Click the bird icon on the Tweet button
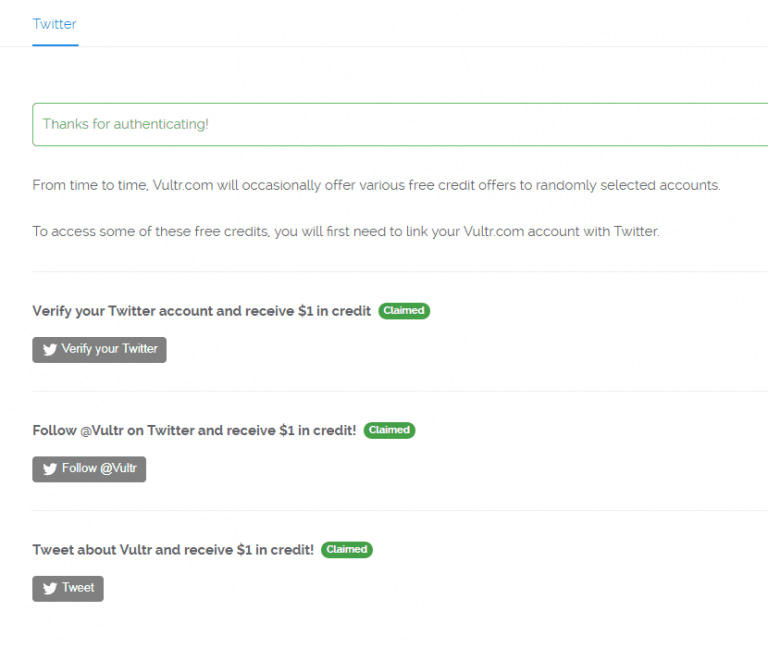768x649 pixels. pos(49,589)
